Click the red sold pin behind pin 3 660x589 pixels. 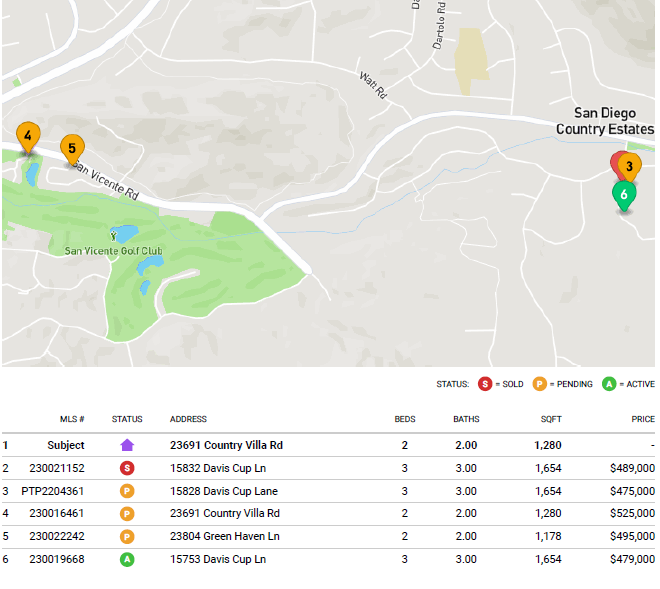[615, 165]
